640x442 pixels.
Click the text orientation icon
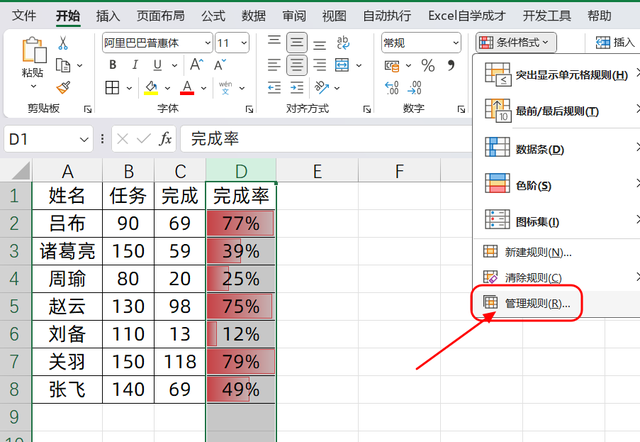[x=322, y=87]
